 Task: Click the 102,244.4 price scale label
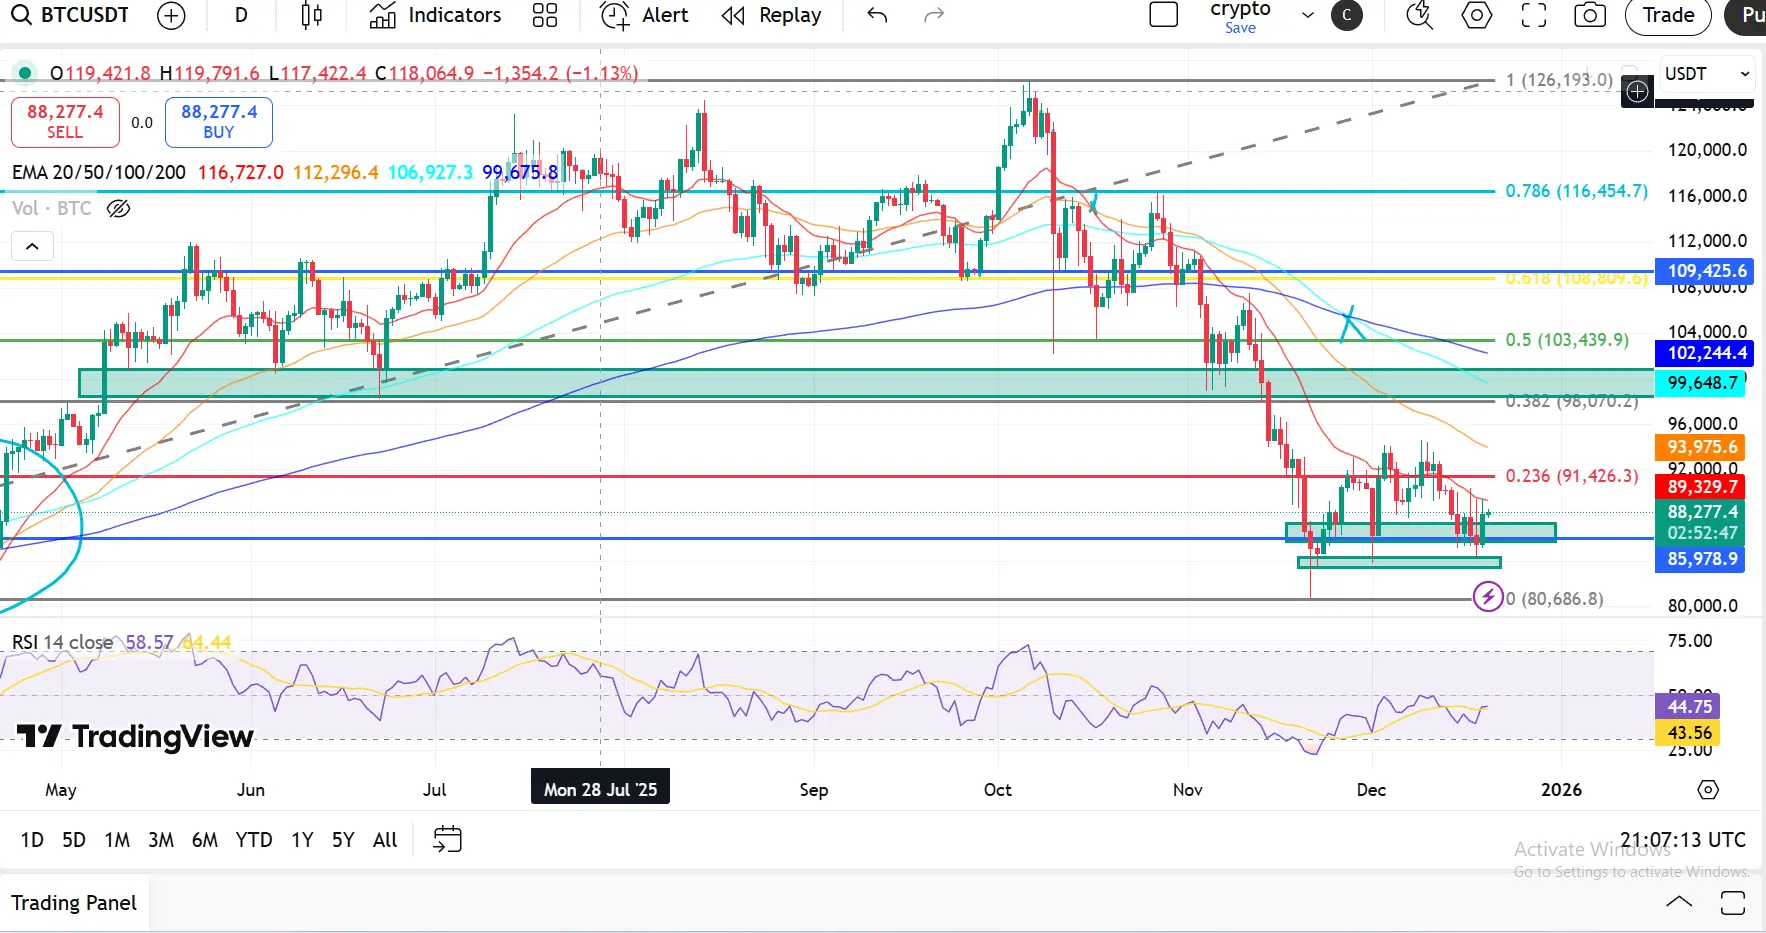[x=1706, y=353]
